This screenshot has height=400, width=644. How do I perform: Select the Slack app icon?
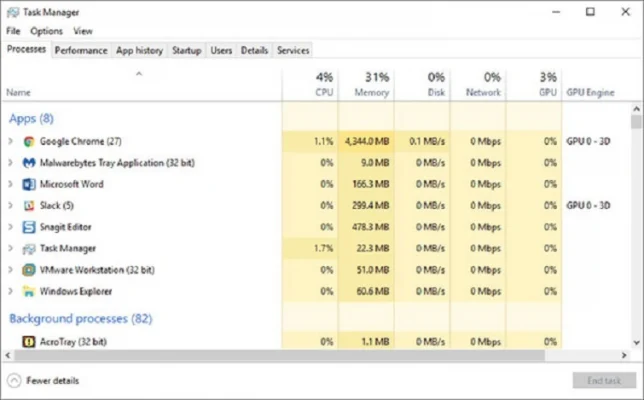[30, 205]
